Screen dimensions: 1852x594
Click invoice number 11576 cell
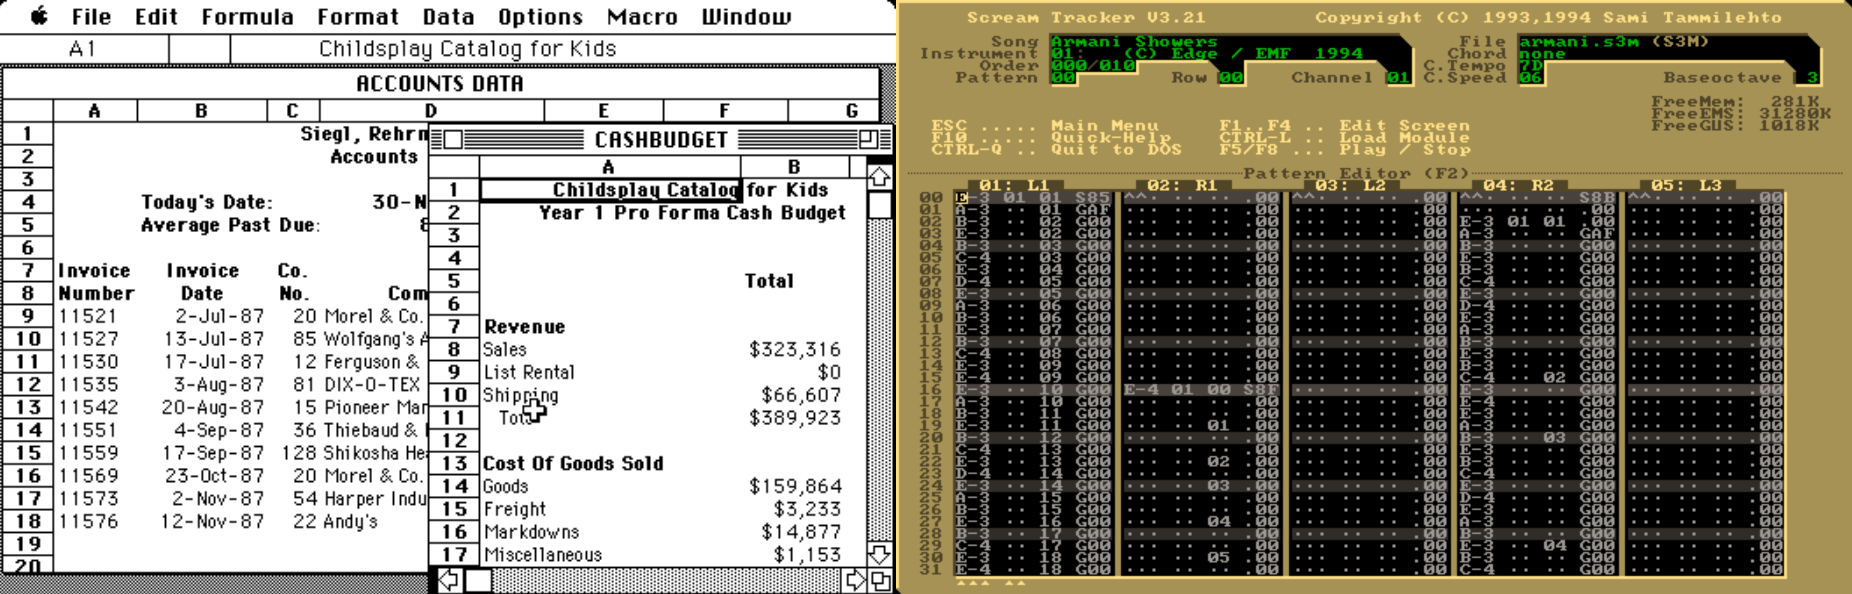tap(88, 522)
